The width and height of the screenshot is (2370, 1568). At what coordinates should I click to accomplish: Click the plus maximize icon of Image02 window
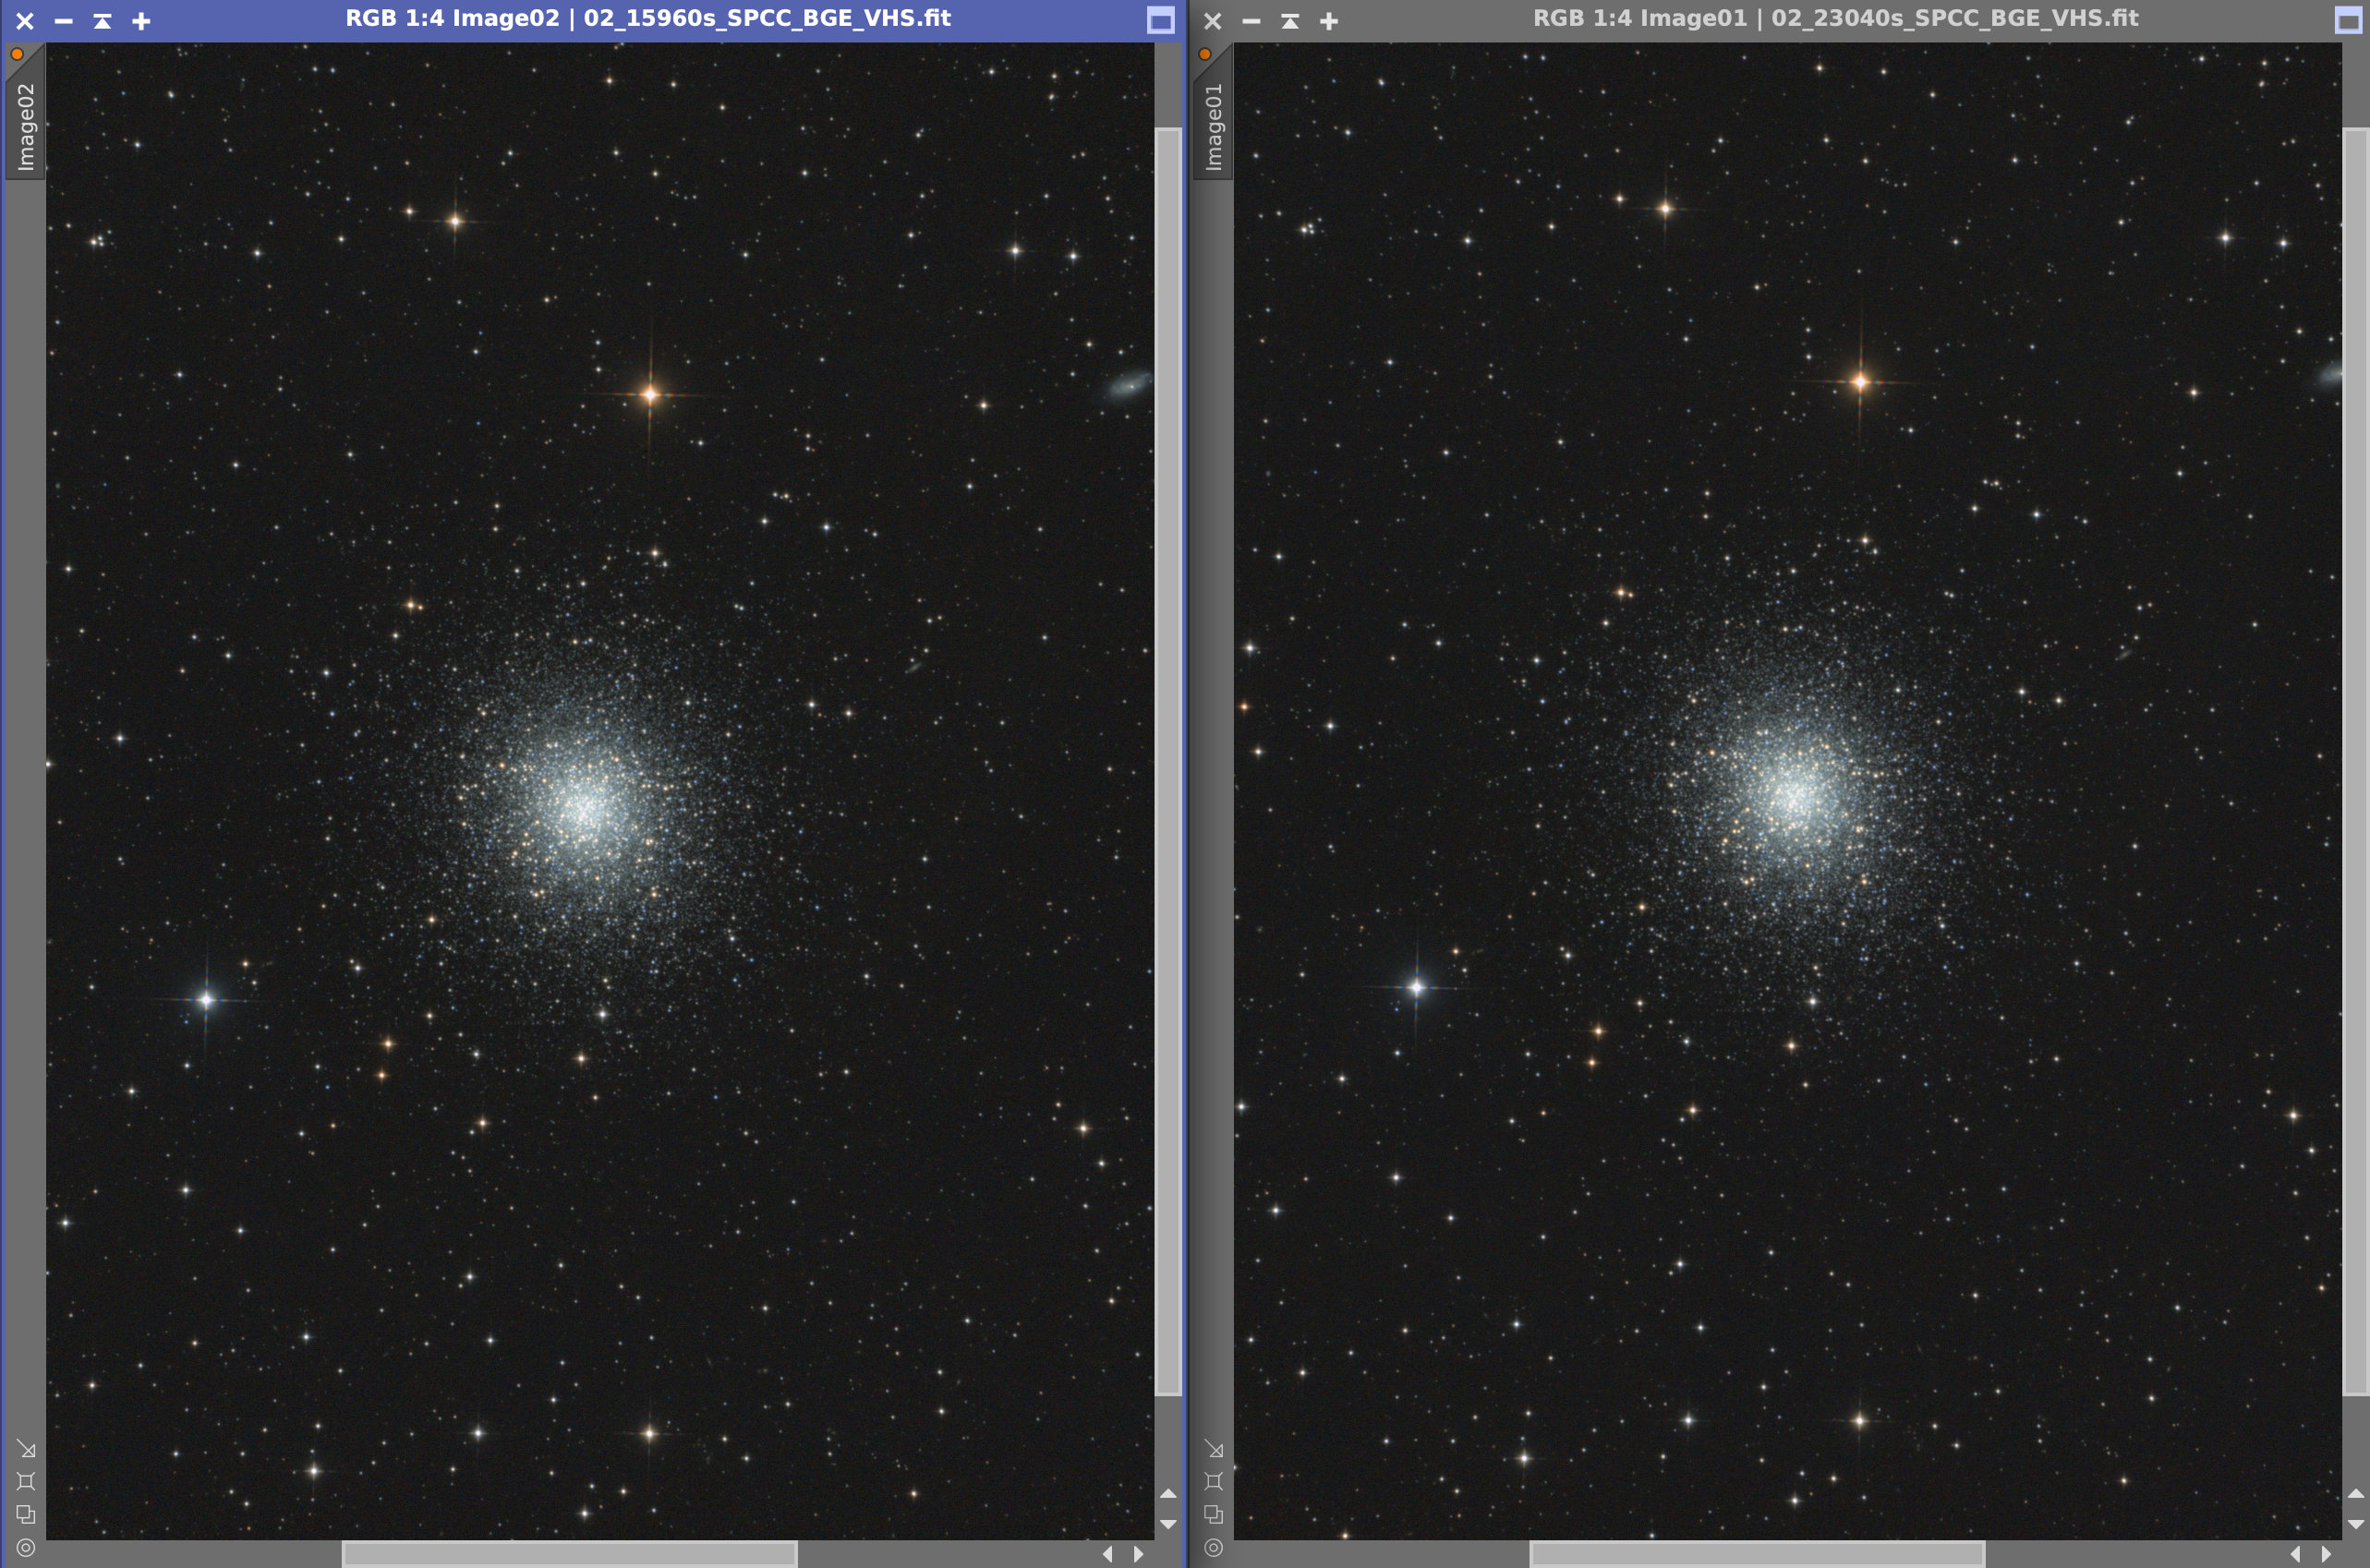click(141, 21)
